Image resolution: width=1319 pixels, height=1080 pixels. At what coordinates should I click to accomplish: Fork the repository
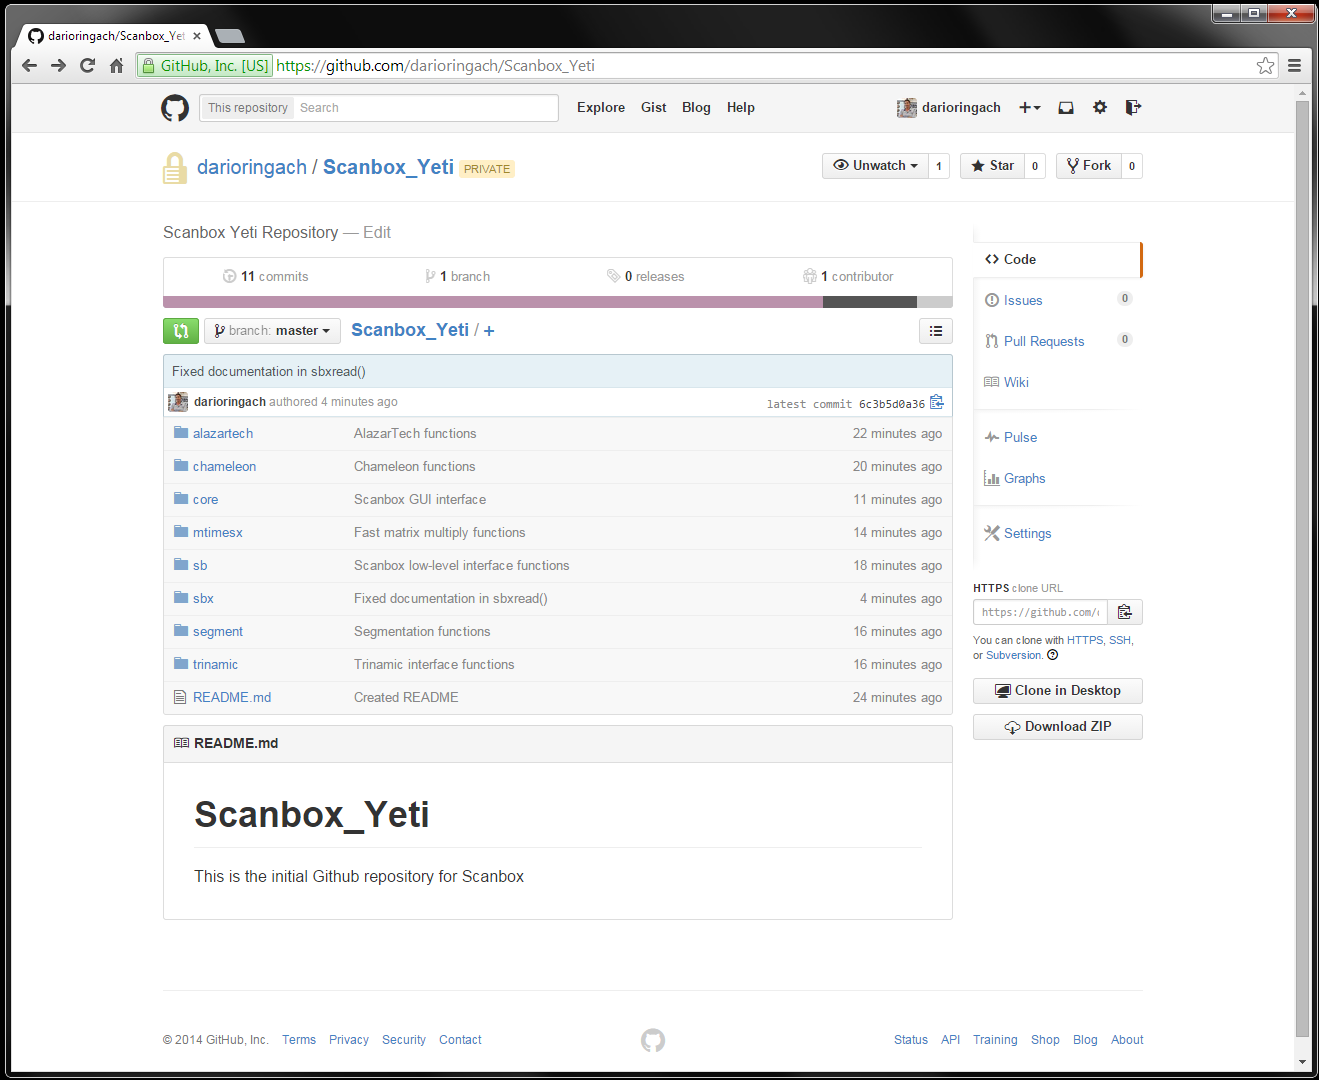coord(1089,166)
